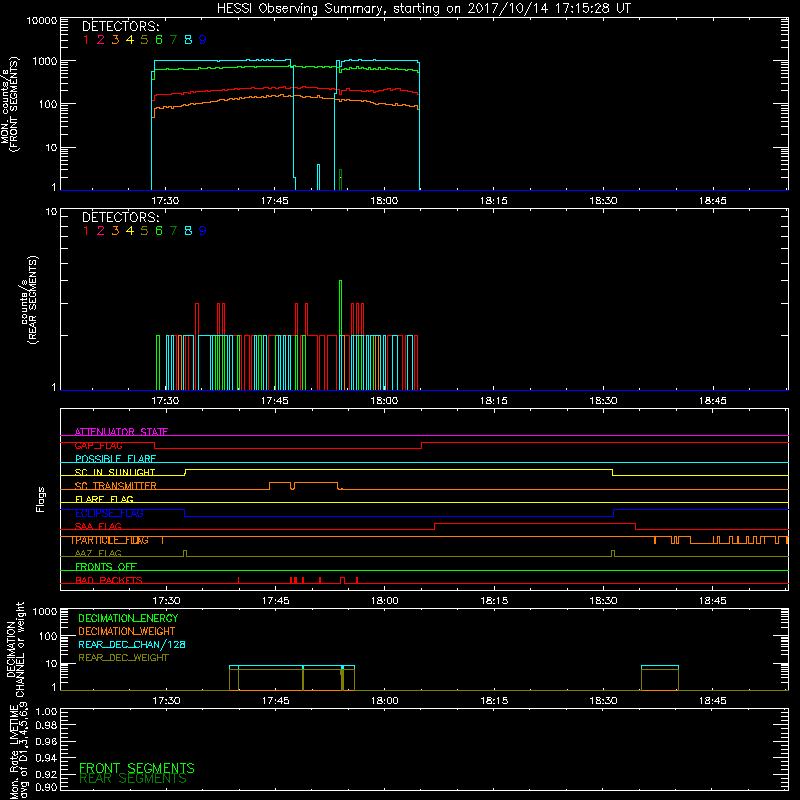Click detector number 5 in the front segments legend
This screenshot has width=800, height=800.
(x=144, y=40)
